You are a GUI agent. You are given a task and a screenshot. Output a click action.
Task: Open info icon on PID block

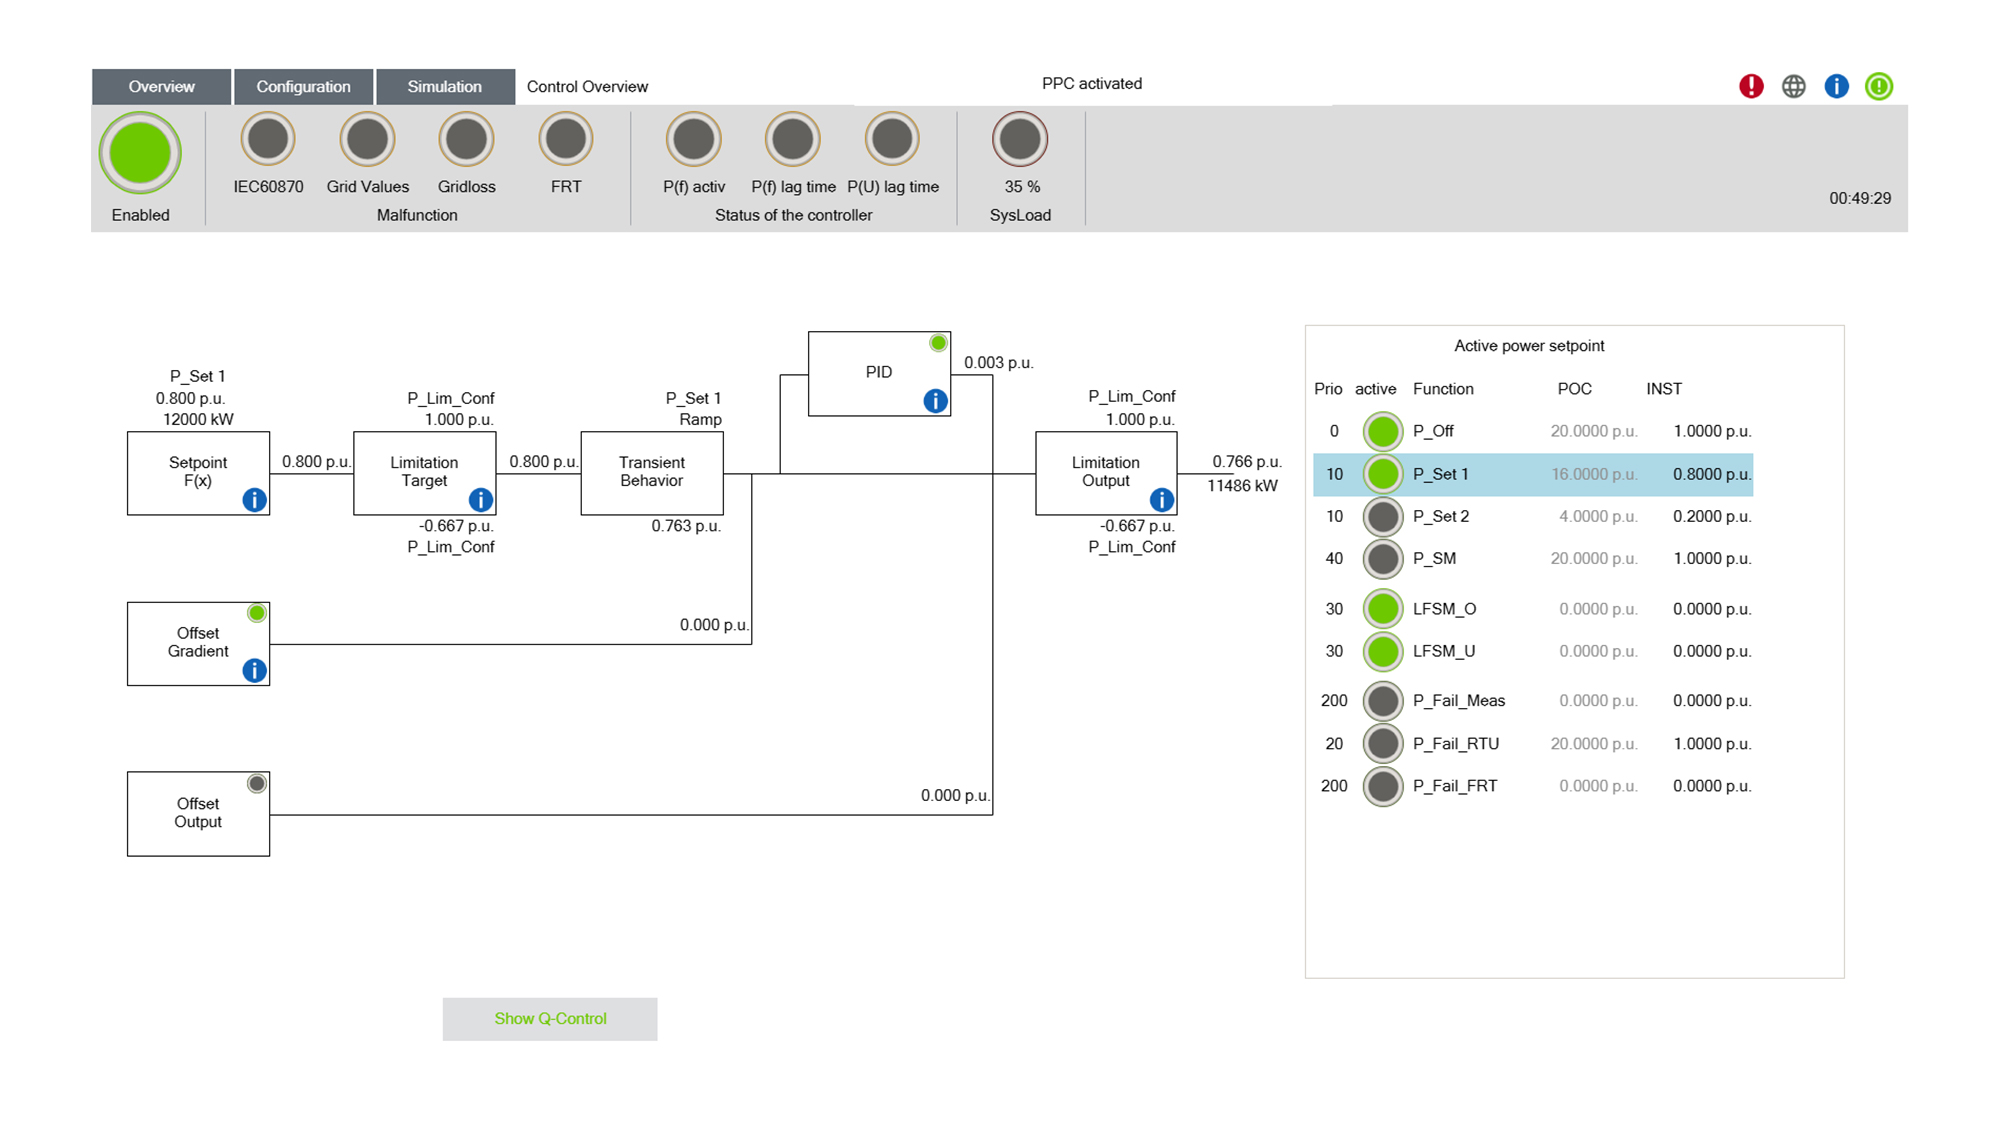pyautogui.click(x=935, y=401)
